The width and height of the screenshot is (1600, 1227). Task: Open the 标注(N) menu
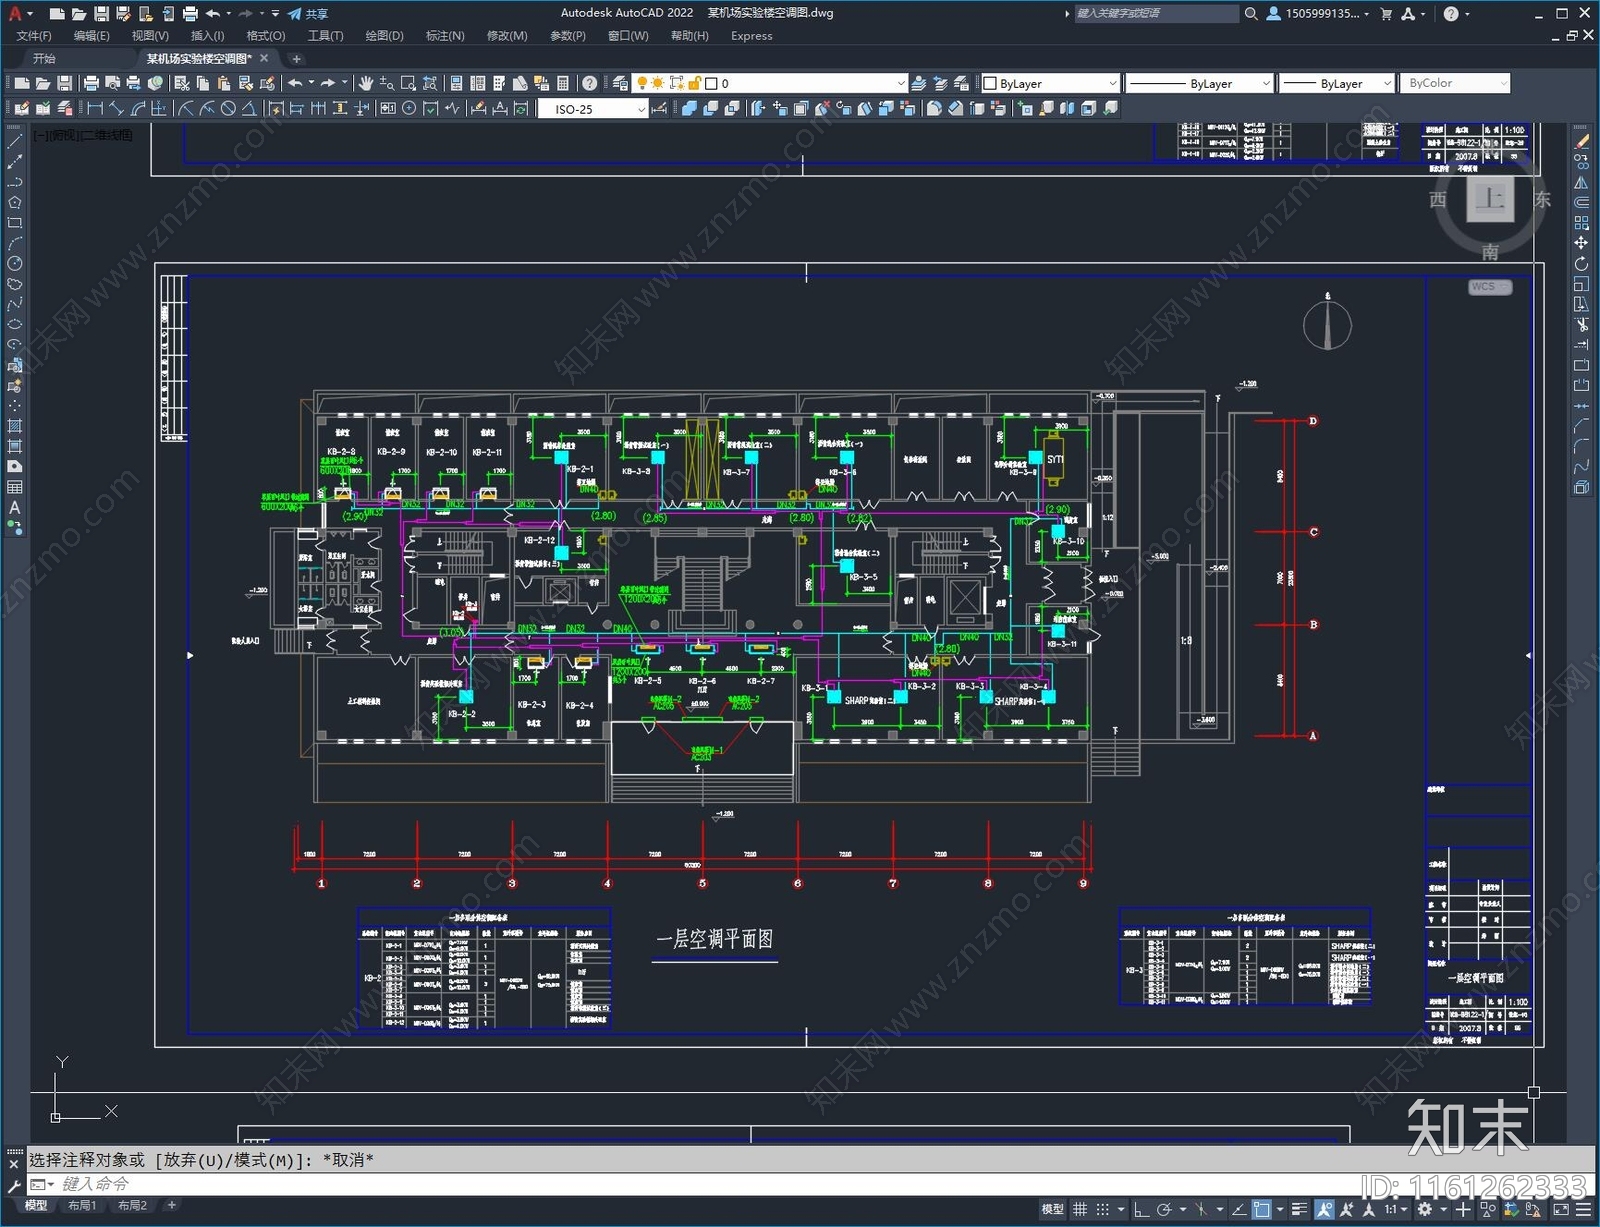tap(445, 36)
